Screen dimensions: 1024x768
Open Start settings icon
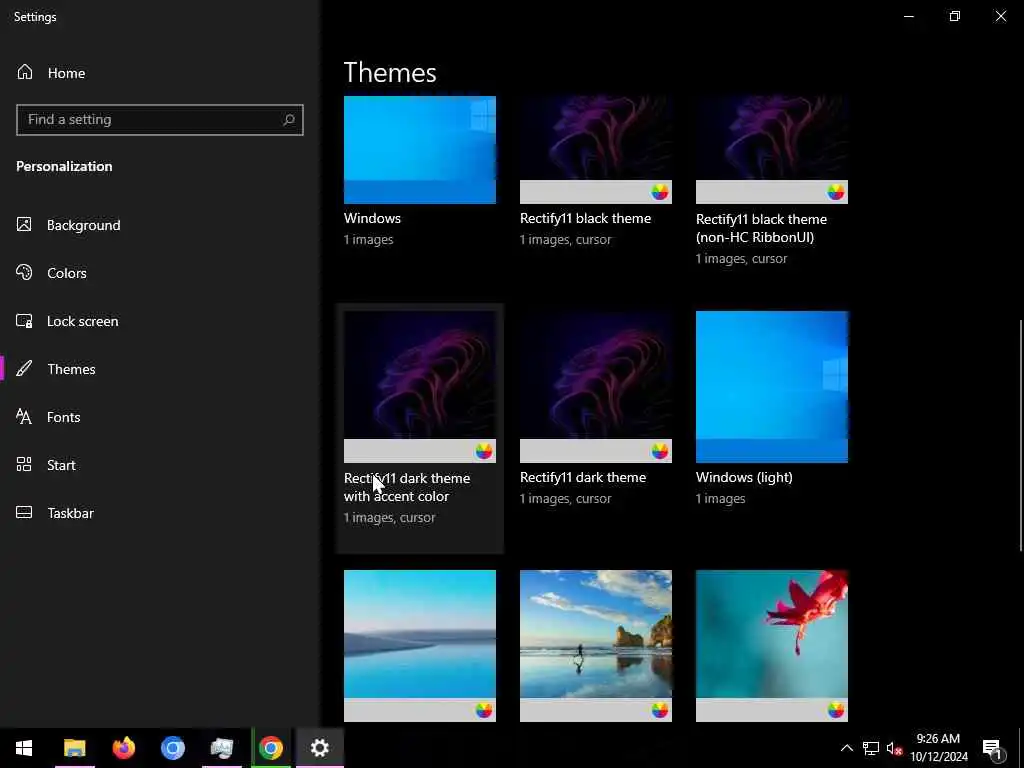point(24,465)
